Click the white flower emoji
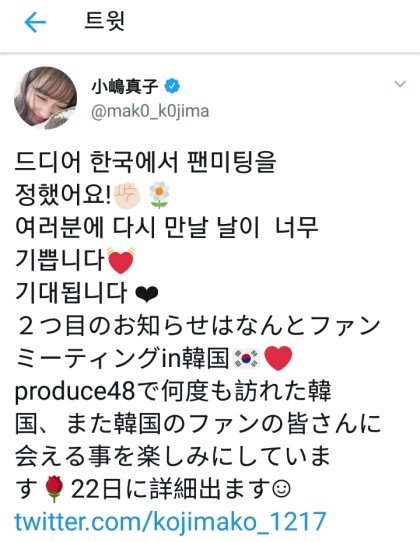The height and width of the screenshot is (542, 420). pyautogui.click(x=159, y=195)
